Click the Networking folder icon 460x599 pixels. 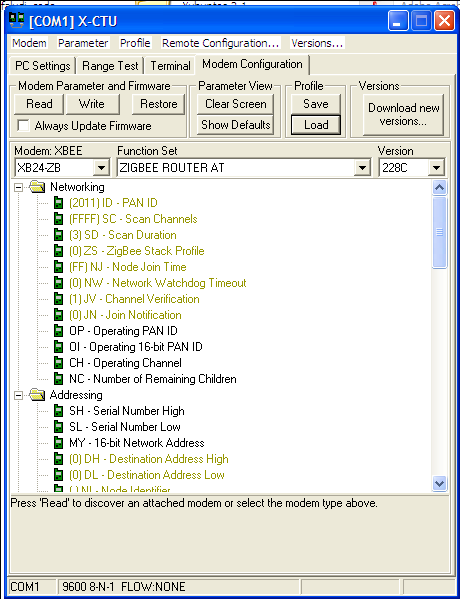coord(37,187)
